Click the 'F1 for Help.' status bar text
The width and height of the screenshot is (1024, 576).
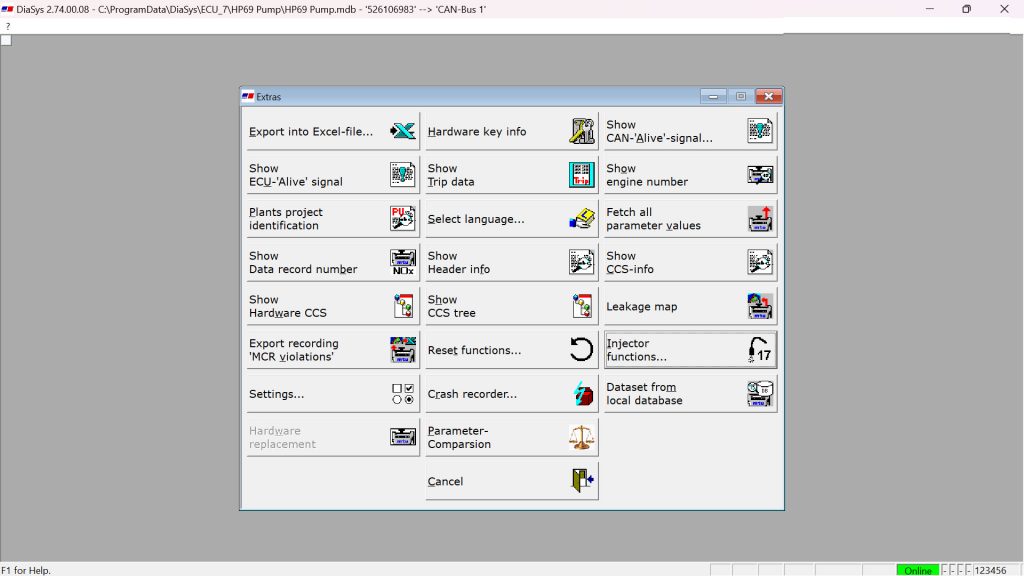tap(26, 570)
